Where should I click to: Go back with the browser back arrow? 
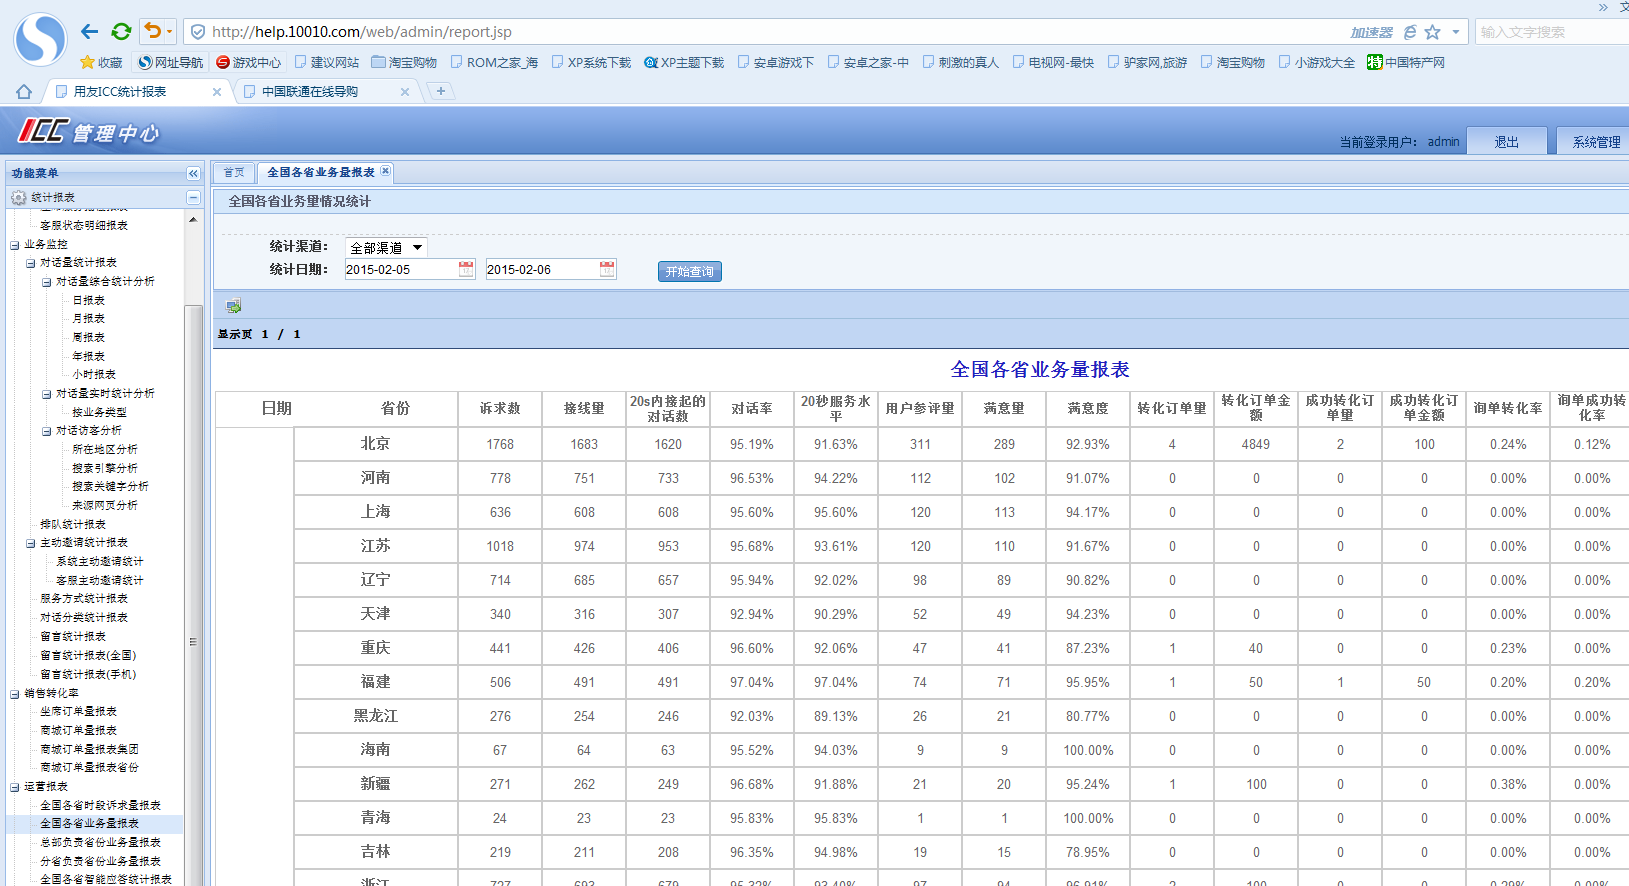point(90,32)
